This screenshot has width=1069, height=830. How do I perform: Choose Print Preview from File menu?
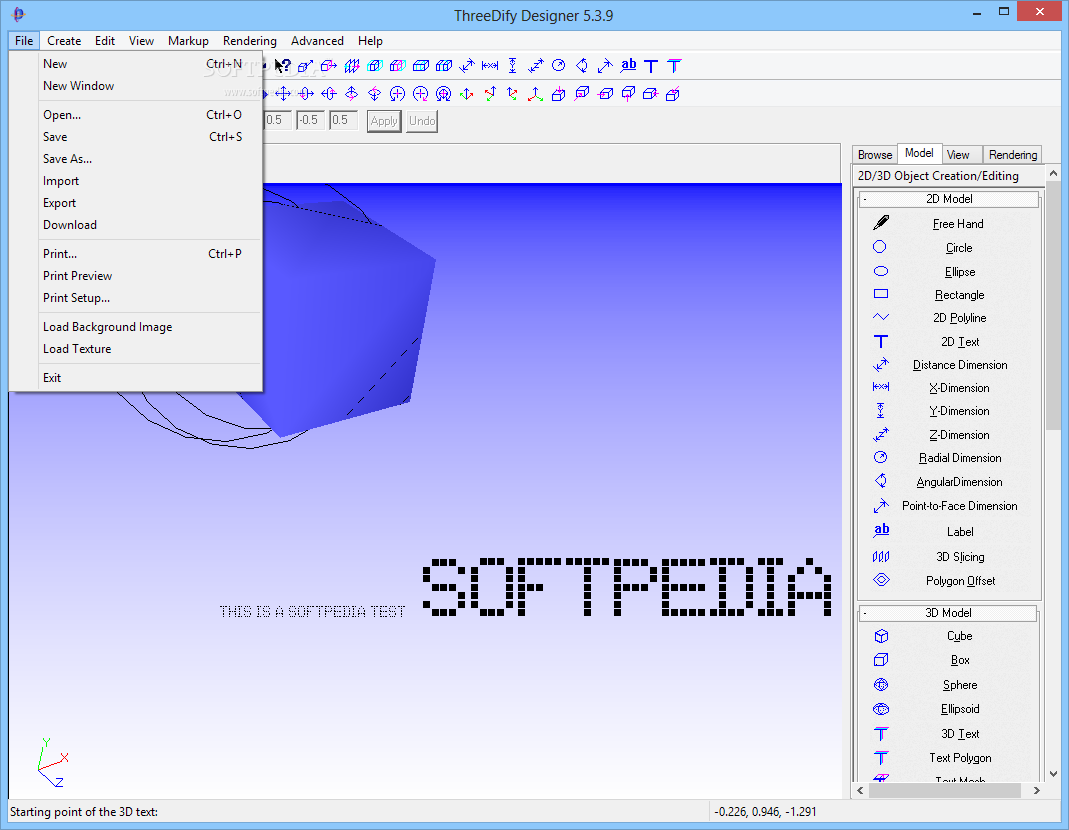[x=136, y=276]
